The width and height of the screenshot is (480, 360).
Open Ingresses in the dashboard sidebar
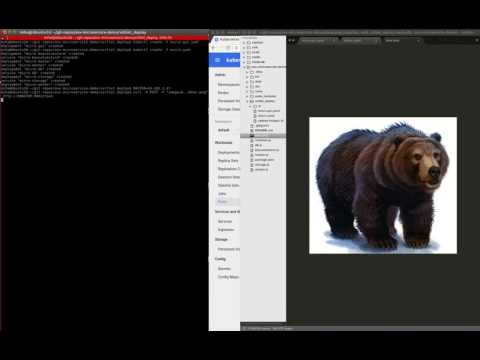point(226,230)
